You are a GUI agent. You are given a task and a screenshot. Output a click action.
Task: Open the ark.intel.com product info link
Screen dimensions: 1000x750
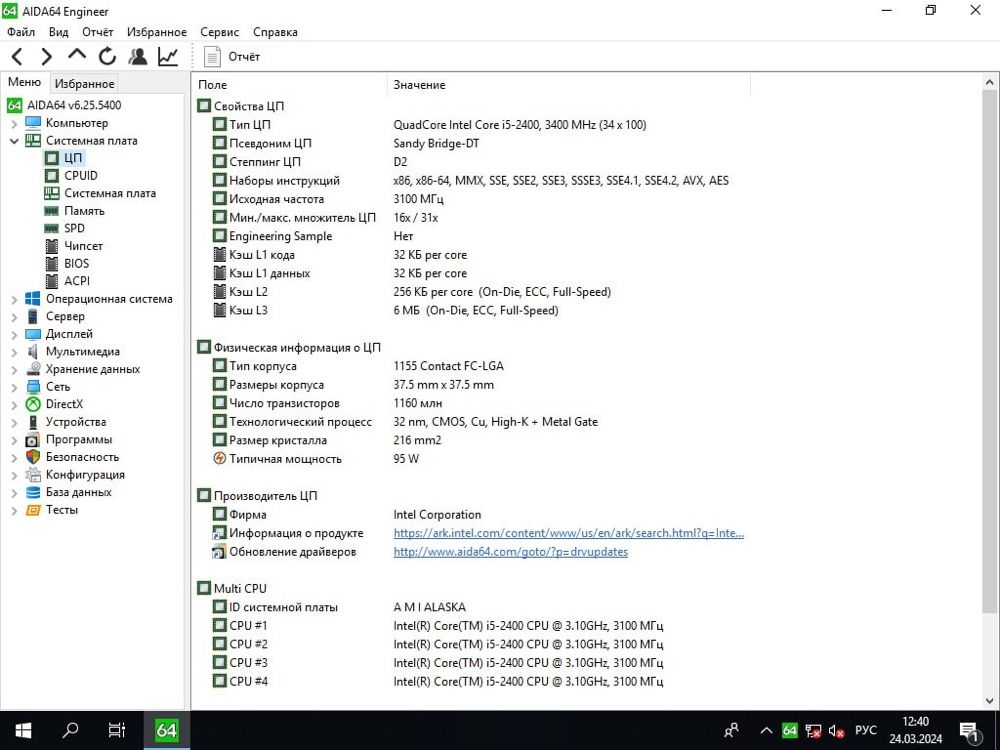(x=568, y=533)
